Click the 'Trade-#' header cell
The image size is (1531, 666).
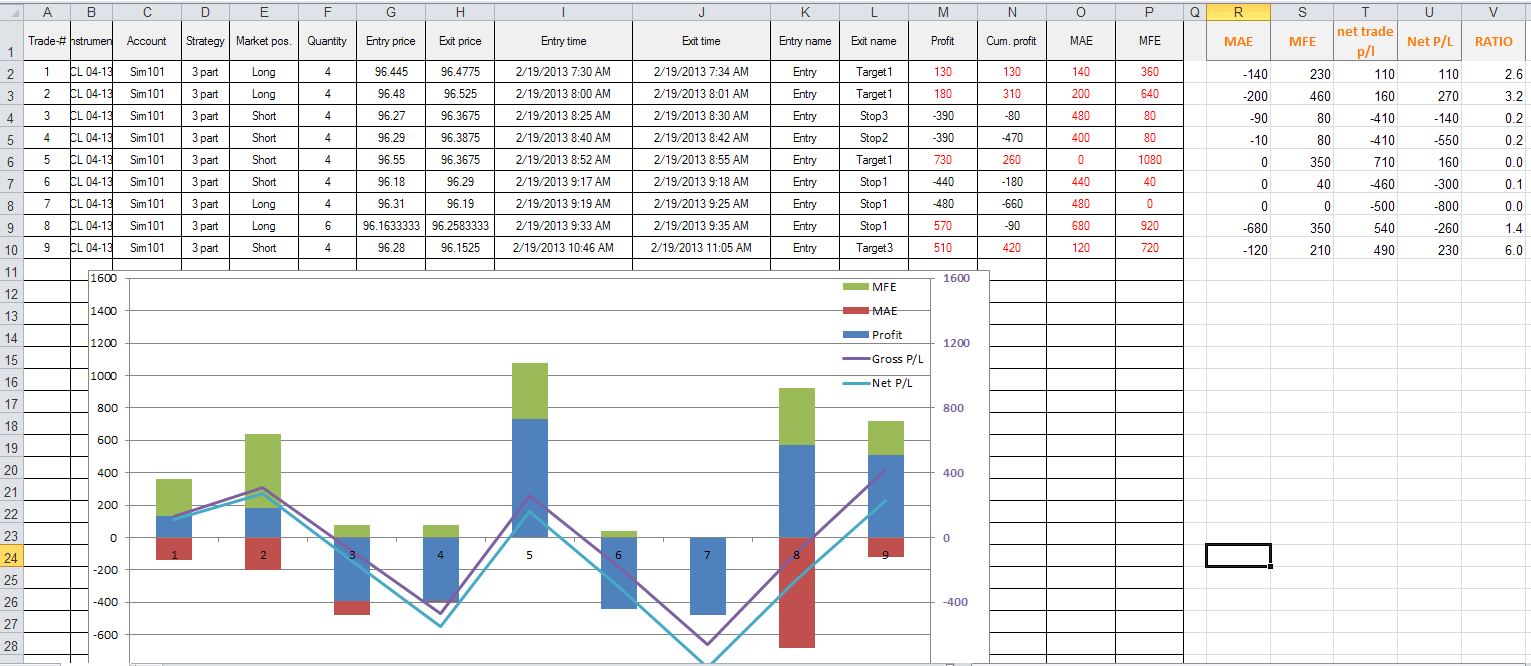(48, 42)
